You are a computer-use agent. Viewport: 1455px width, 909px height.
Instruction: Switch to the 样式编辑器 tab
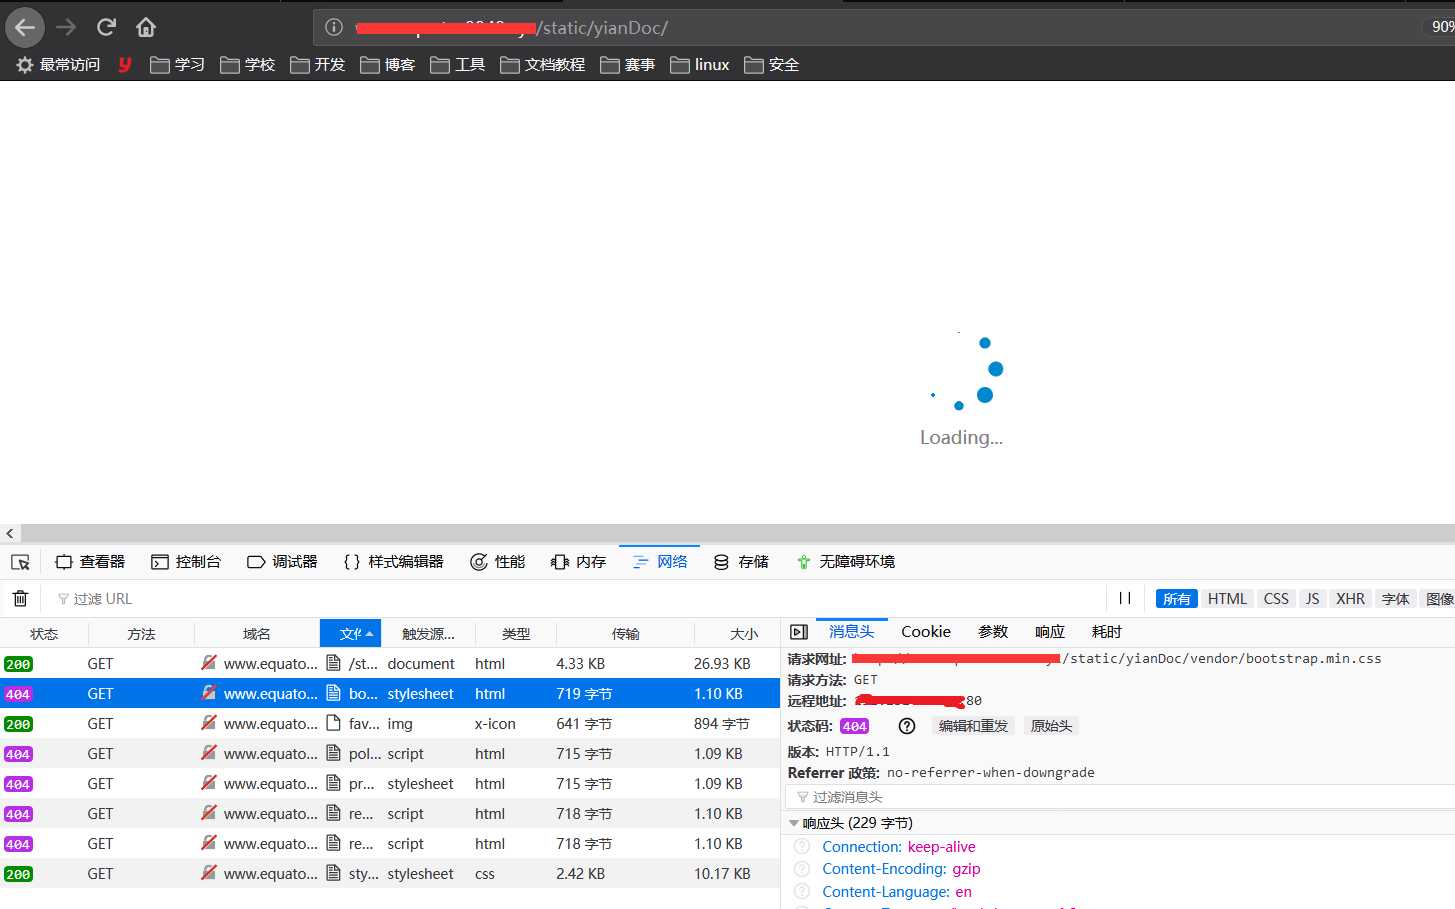pos(393,562)
